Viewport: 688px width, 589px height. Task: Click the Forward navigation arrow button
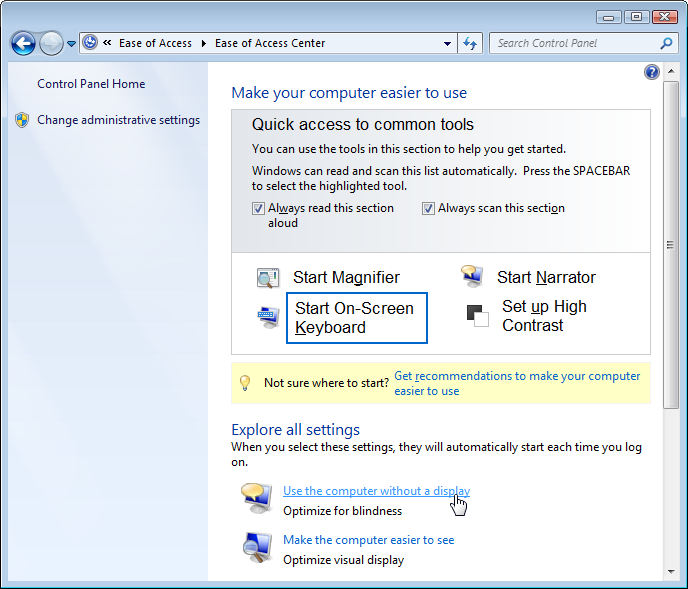click(x=51, y=43)
